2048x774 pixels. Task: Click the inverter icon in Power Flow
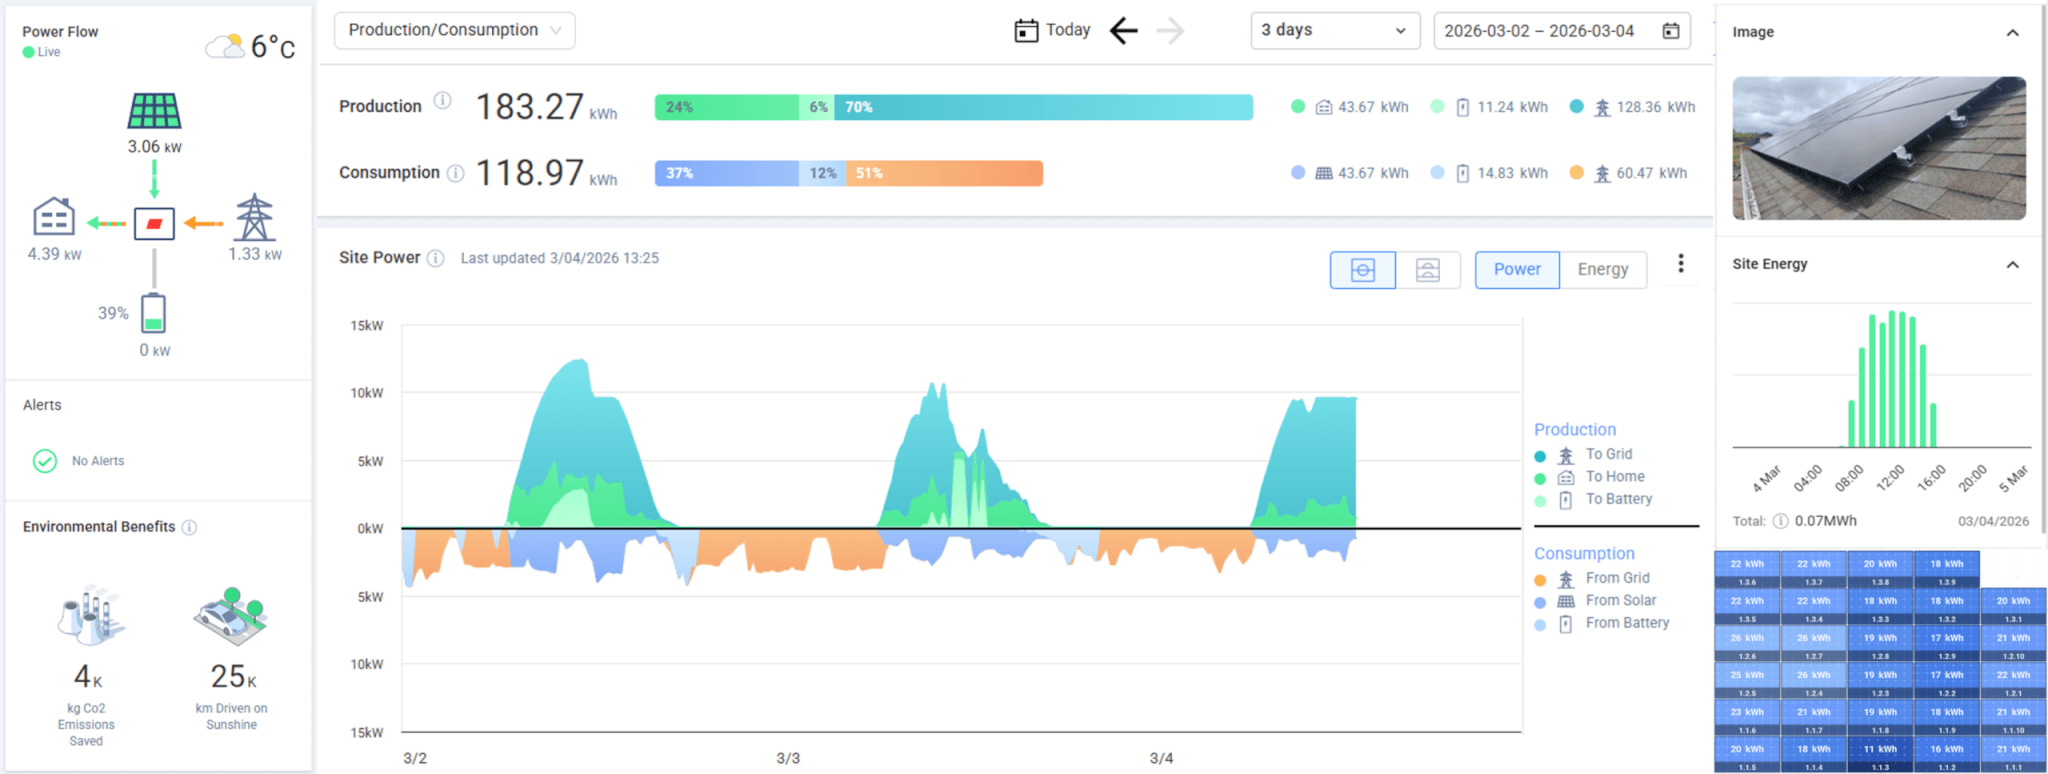pyautogui.click(x=154, y=223)
